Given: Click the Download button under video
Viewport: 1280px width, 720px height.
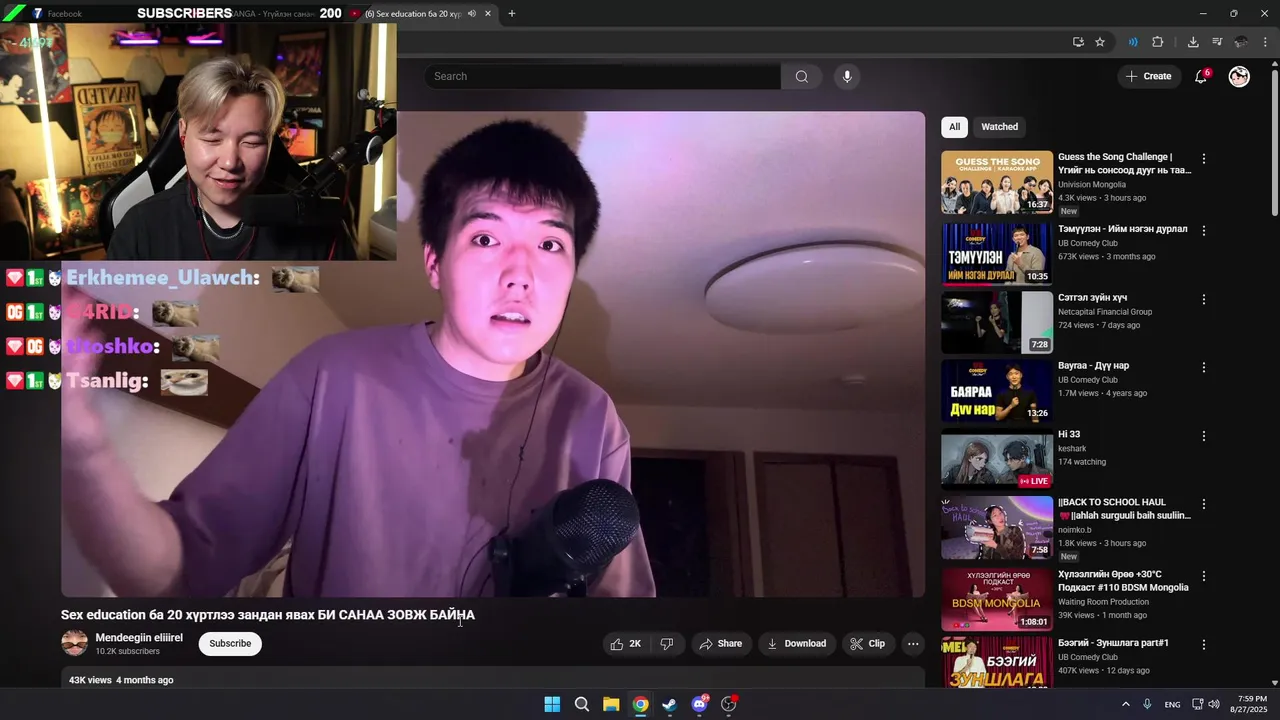Looking at the screenshot, I should (796, 644).
